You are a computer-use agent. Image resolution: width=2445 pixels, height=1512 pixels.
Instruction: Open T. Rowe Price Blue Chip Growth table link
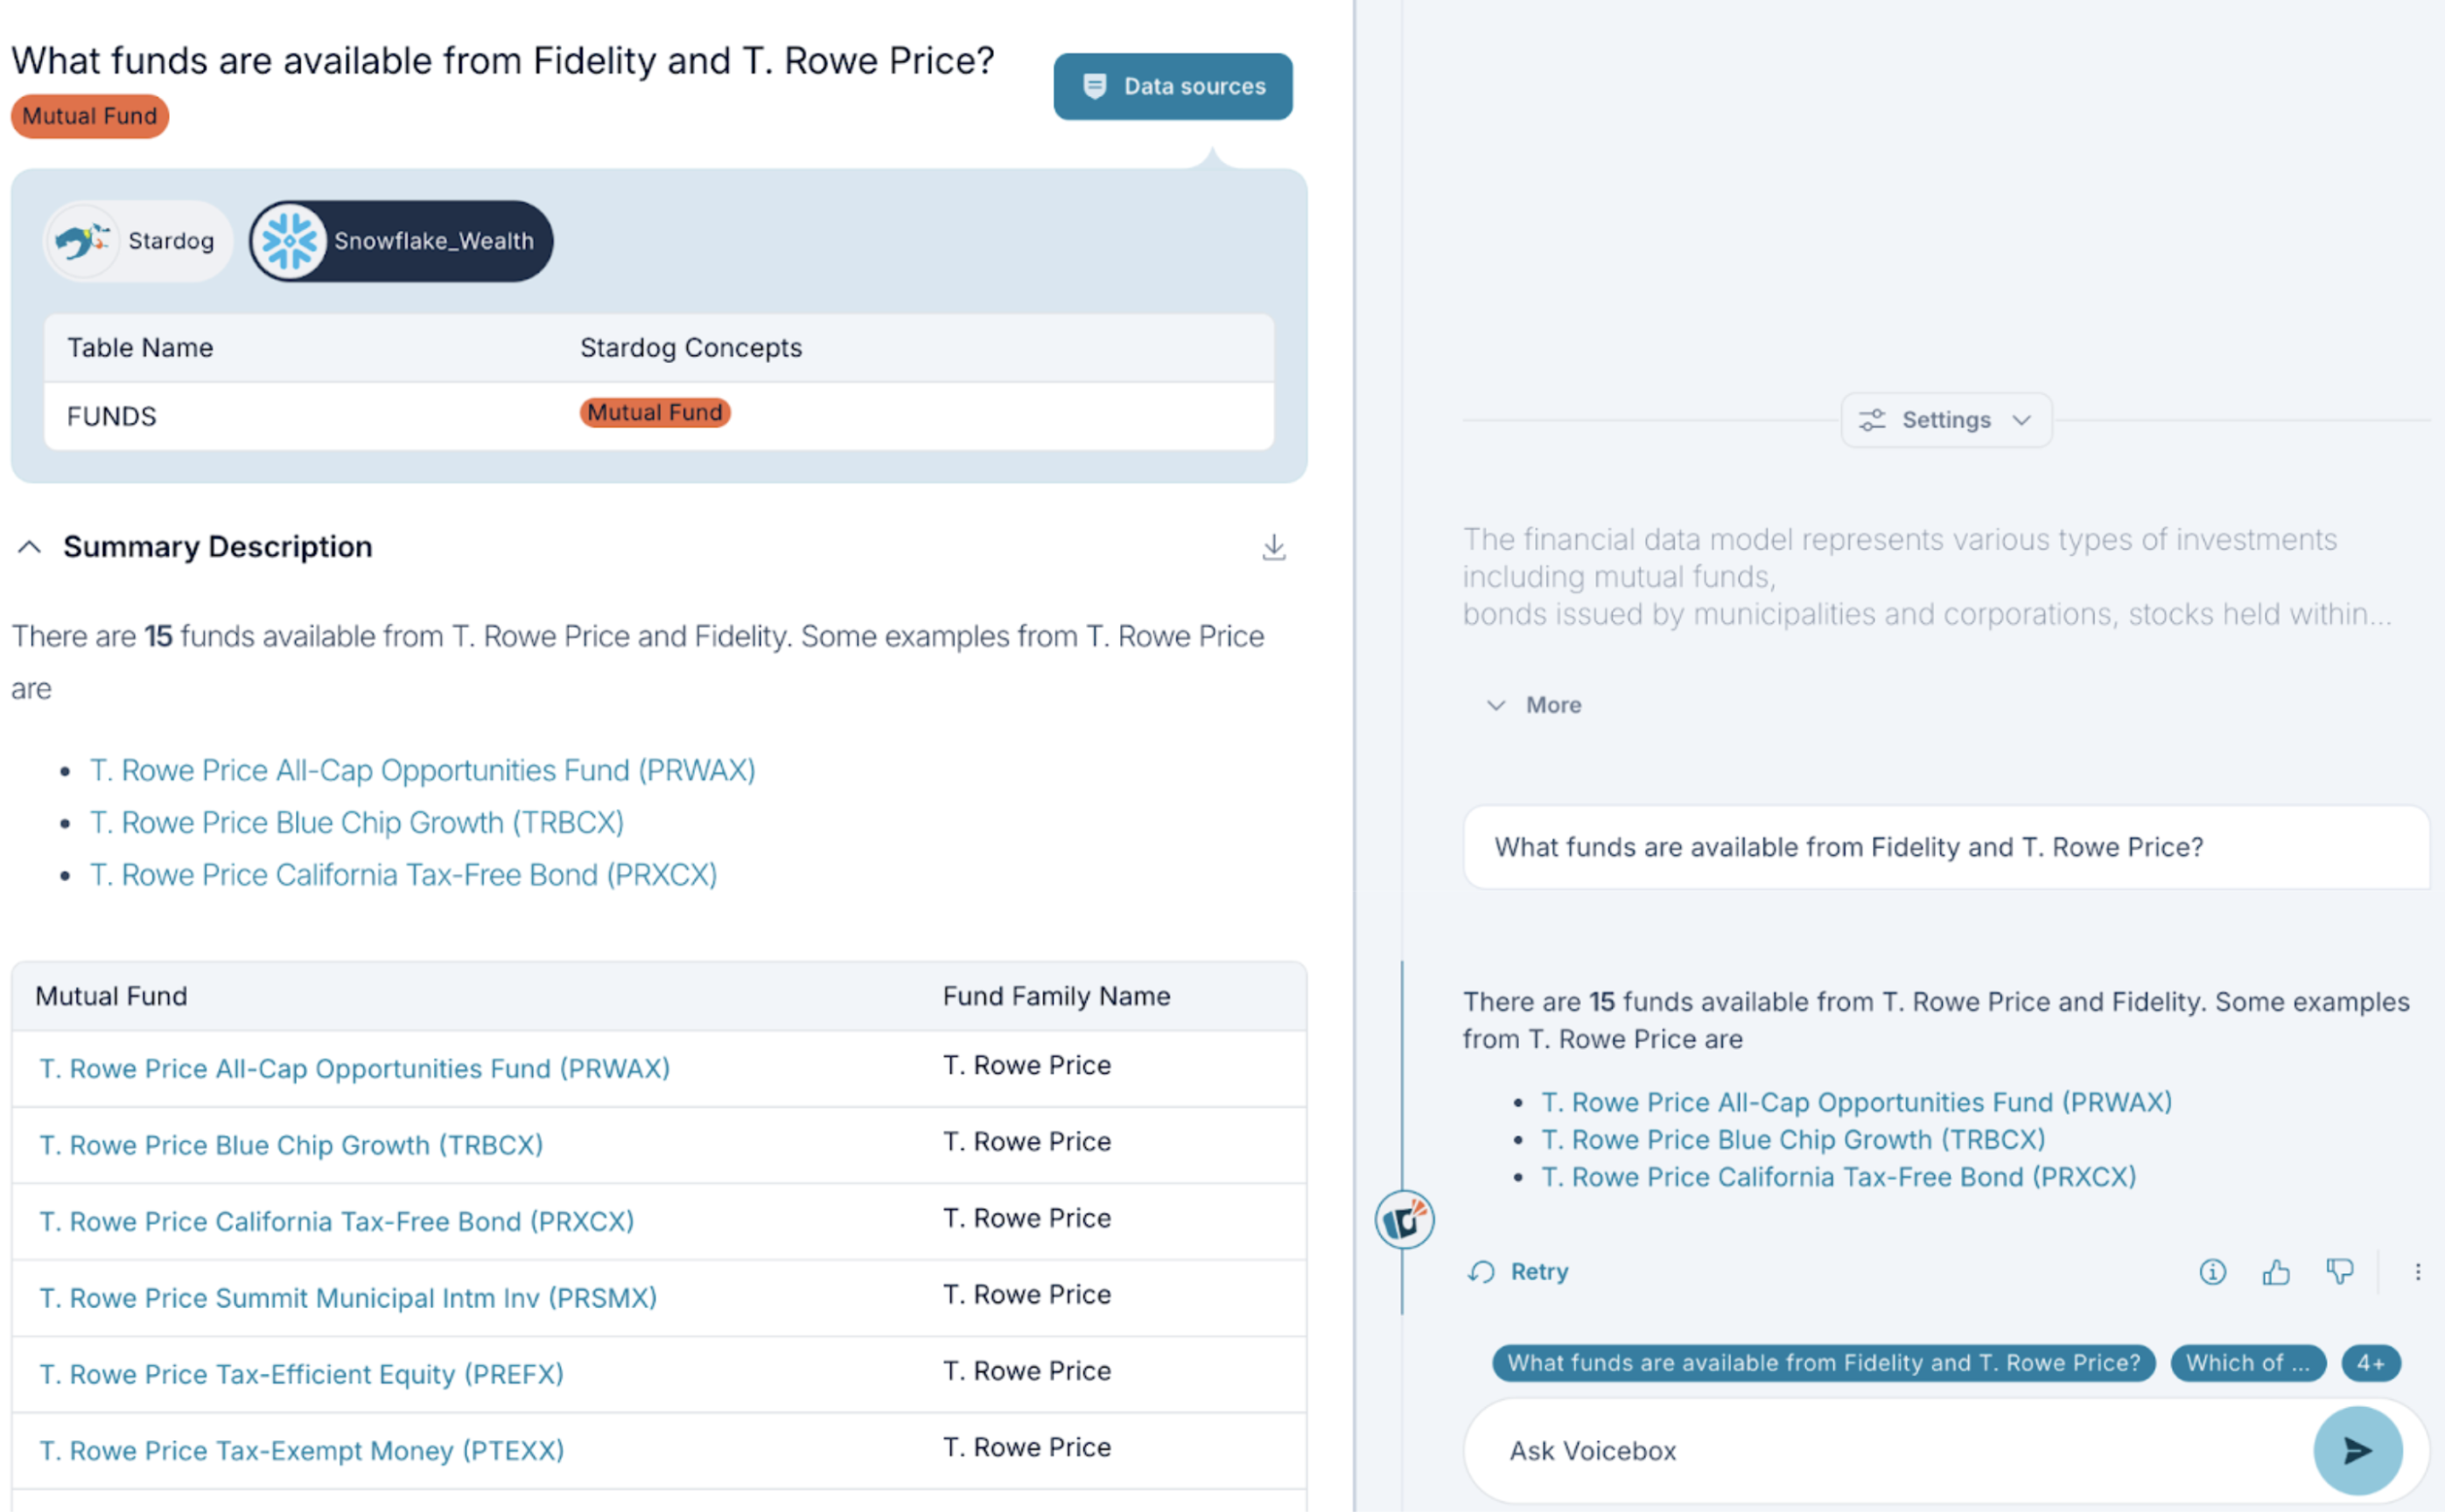point(291,1145)
